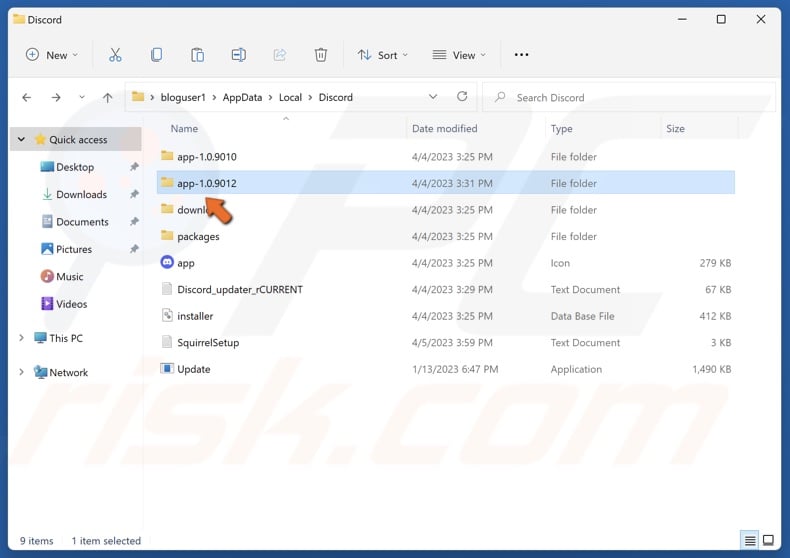Maximize the Discord window

[x=721, y=19]
